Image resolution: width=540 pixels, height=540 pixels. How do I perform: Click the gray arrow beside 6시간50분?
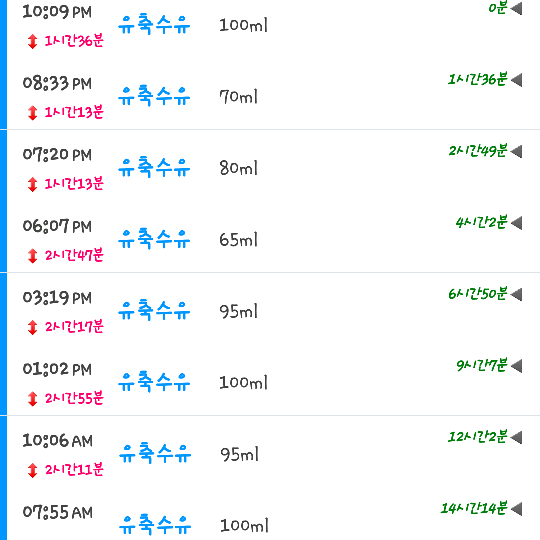pyautogui.click(x=516, y=294)
